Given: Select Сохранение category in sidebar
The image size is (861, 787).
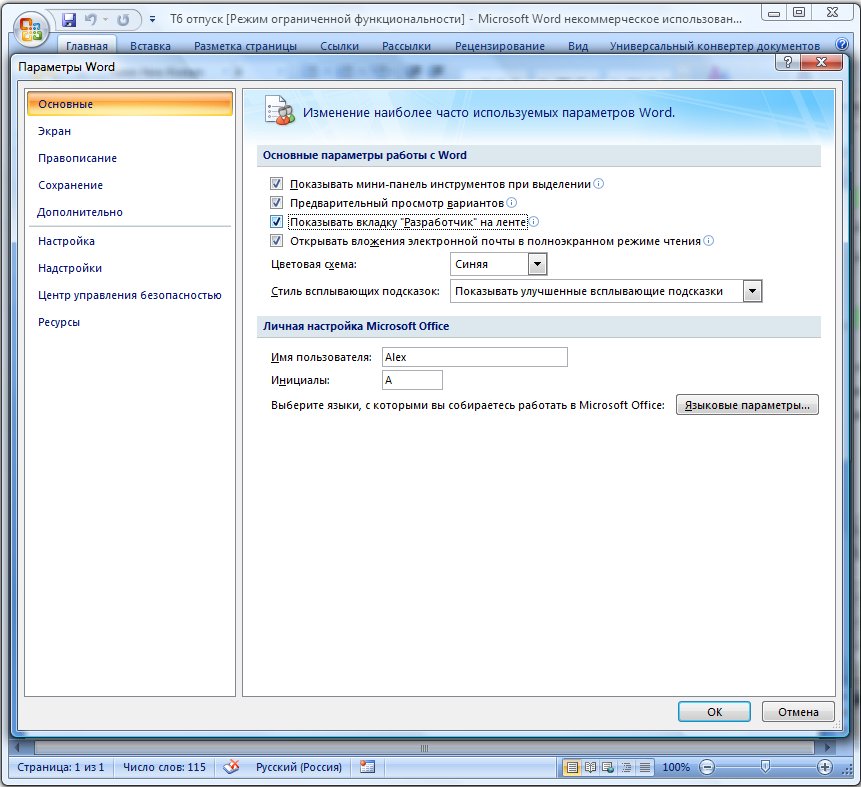Looking at the screenshot, I should (130, 185).
